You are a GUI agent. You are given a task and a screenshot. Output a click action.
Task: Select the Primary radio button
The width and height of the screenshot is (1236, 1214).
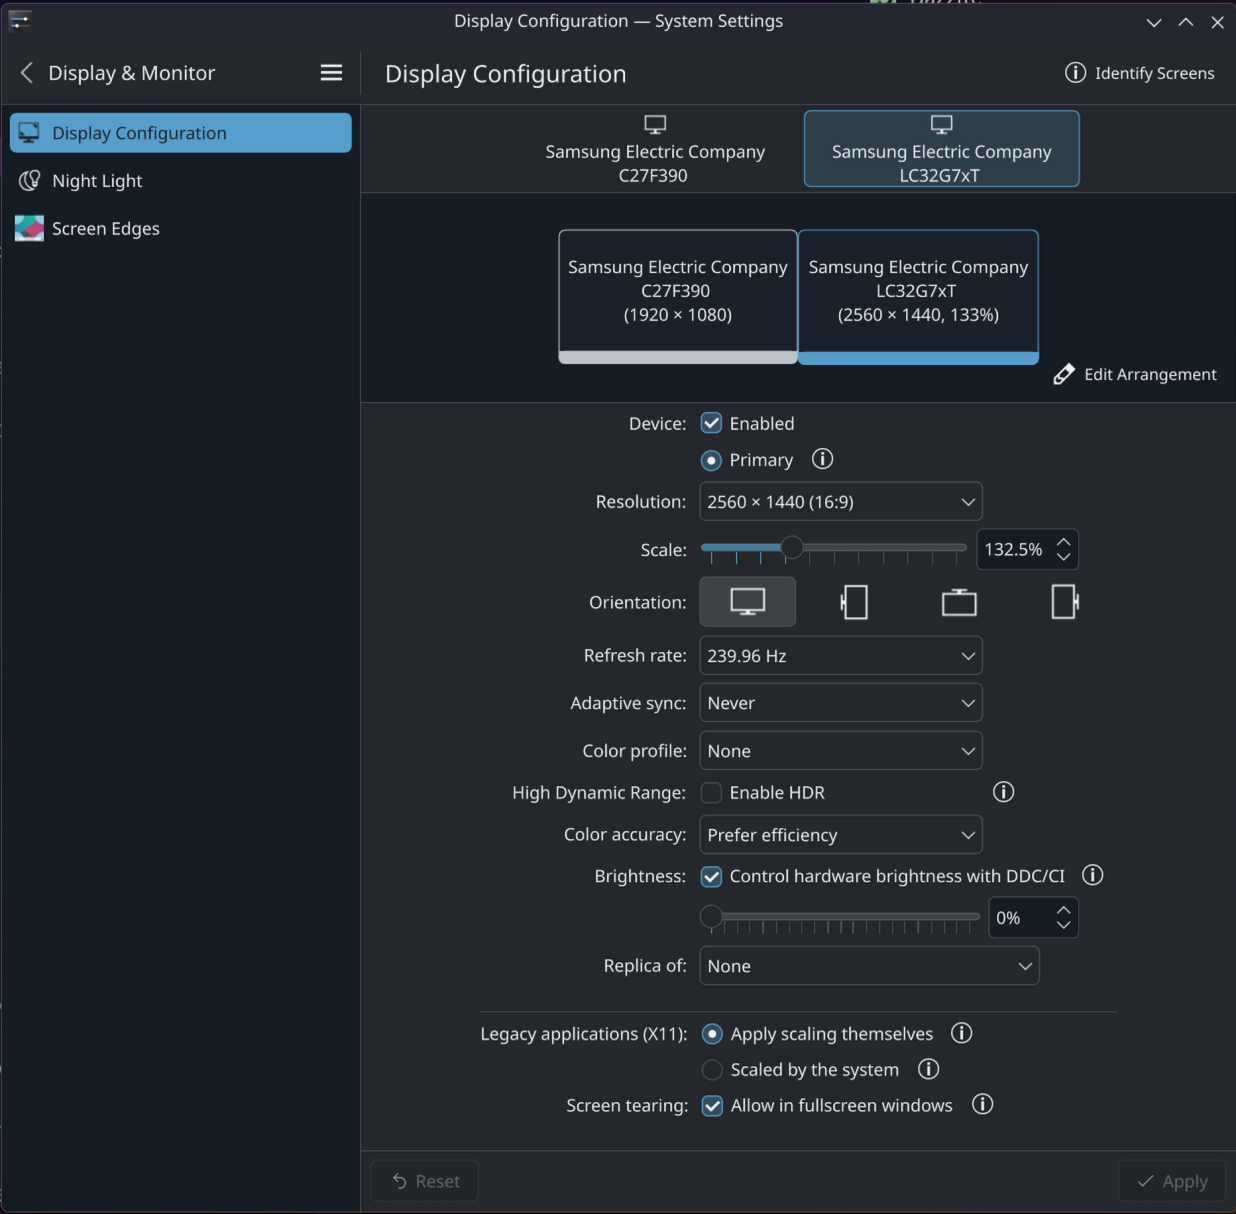(711, 460)
